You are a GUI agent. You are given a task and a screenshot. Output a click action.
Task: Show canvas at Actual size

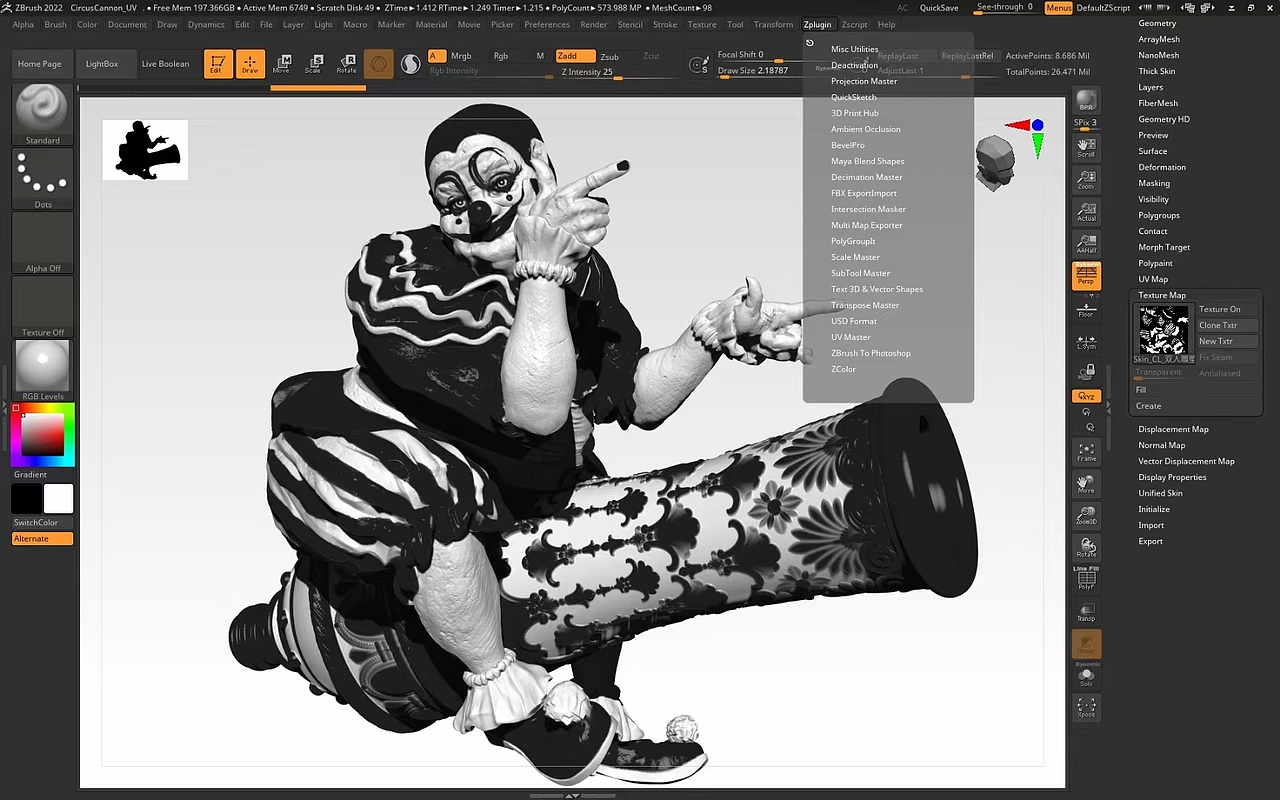click(1086, 211)
